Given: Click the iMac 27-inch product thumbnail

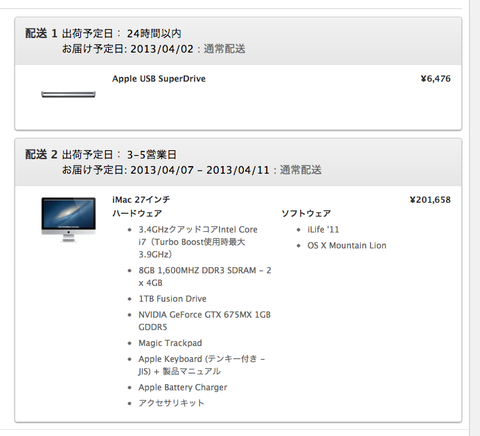Looking at the screenshot, I should point(68,219).
